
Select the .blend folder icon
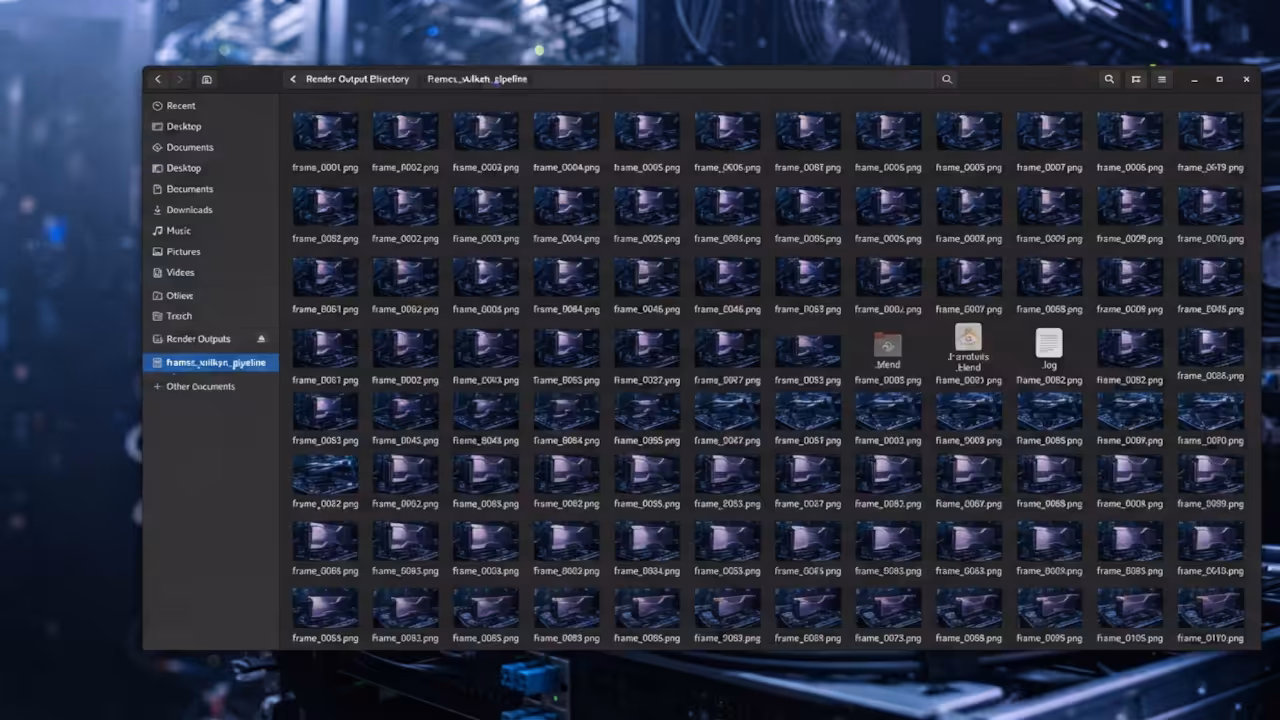tap(888, 345)
